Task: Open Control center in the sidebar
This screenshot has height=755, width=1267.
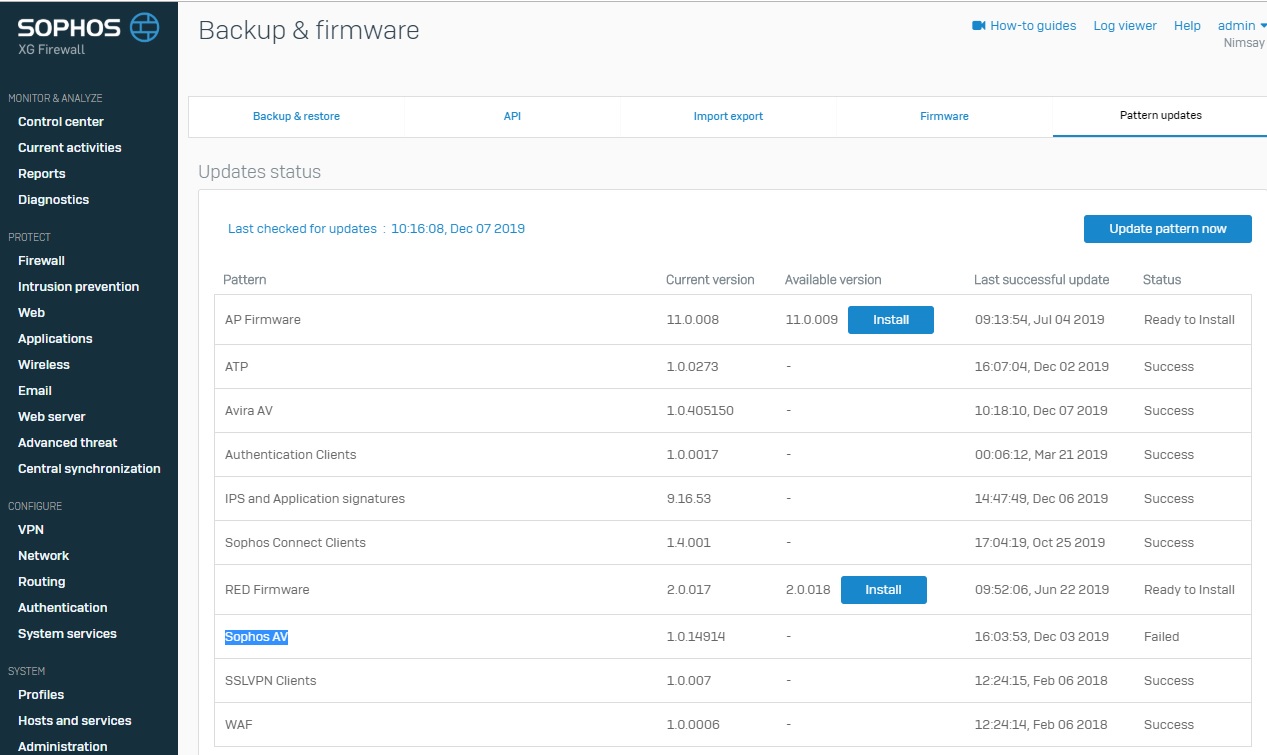Action: [x=61, y=122]
